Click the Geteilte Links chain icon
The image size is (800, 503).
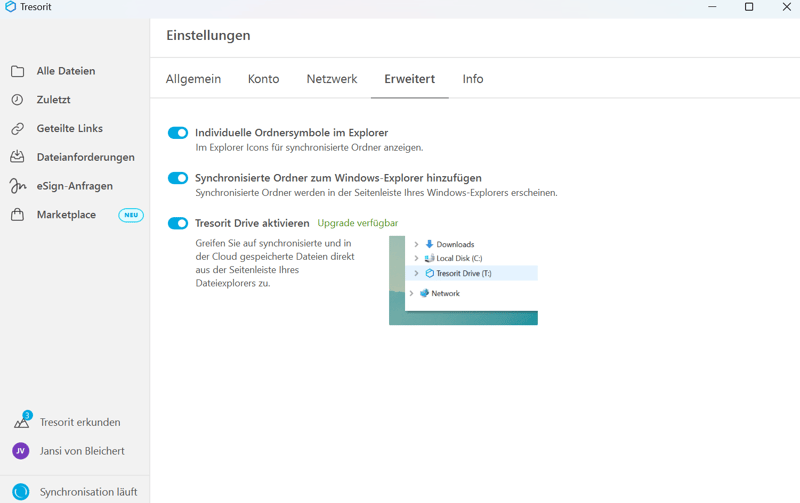(17, 129)
